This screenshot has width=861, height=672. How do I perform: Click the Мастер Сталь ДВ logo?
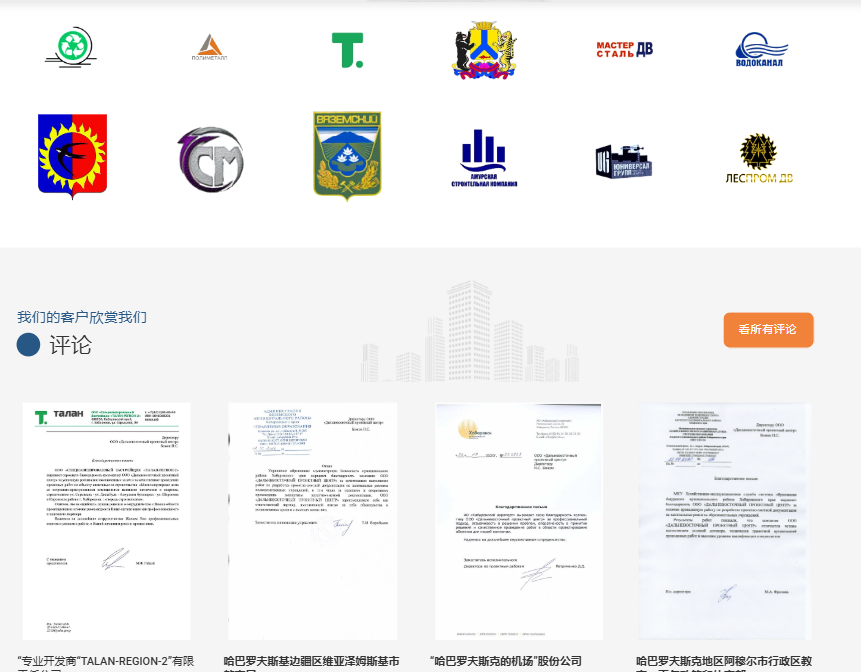(x=624, y=48)
